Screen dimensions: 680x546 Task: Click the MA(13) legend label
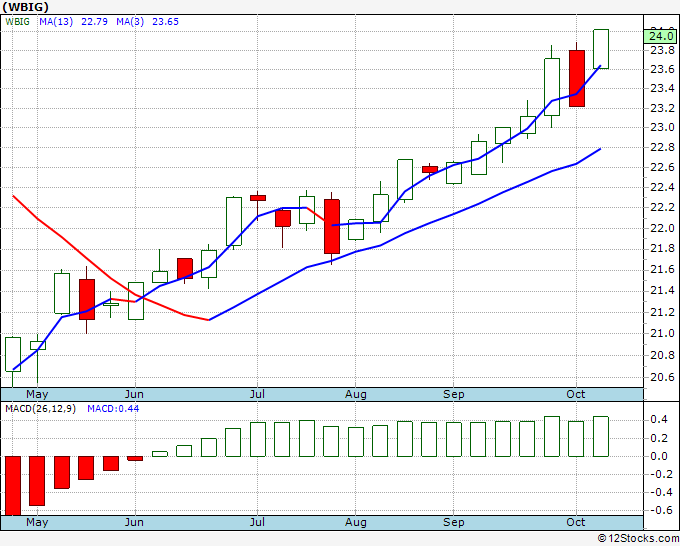[56, 22]
